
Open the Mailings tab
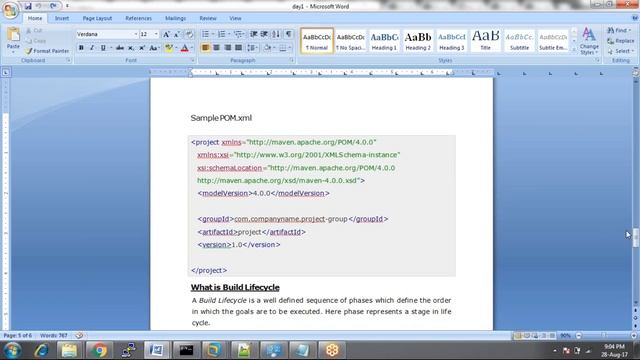tap(176, 18)
